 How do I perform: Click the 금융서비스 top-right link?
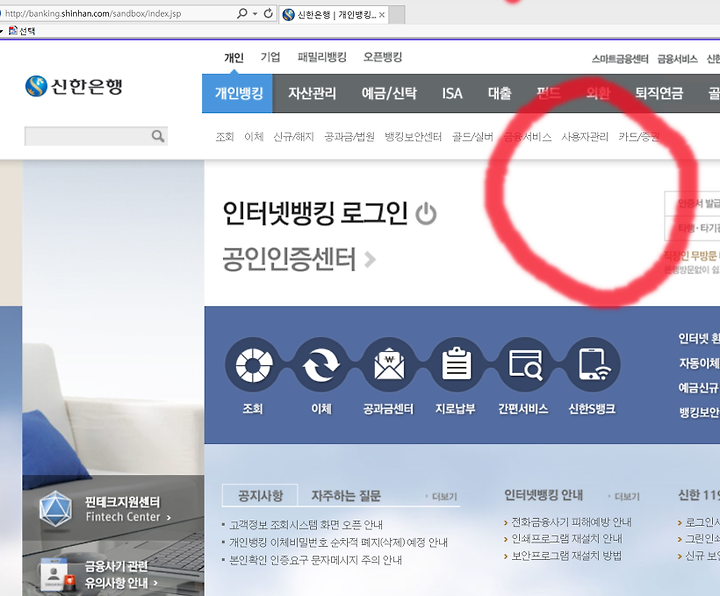[677, 59]
